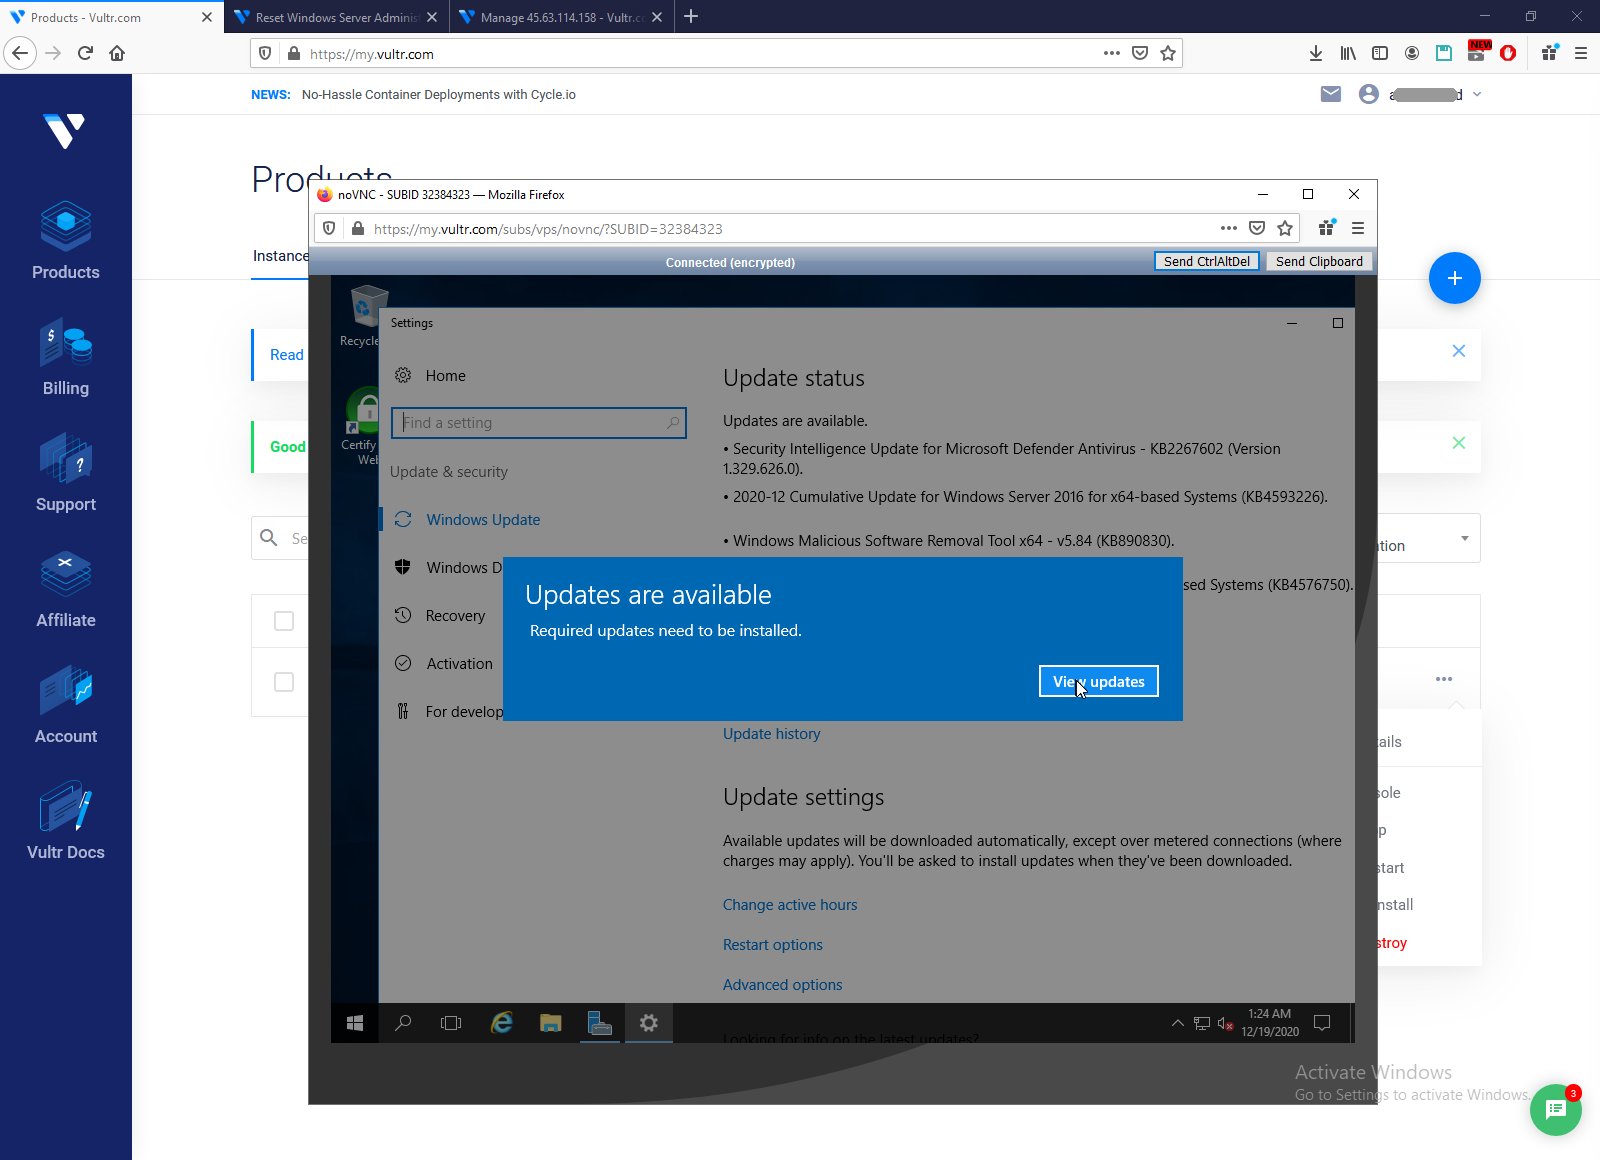Open Support in the Vultr sidebar

[x=66, y=473]
